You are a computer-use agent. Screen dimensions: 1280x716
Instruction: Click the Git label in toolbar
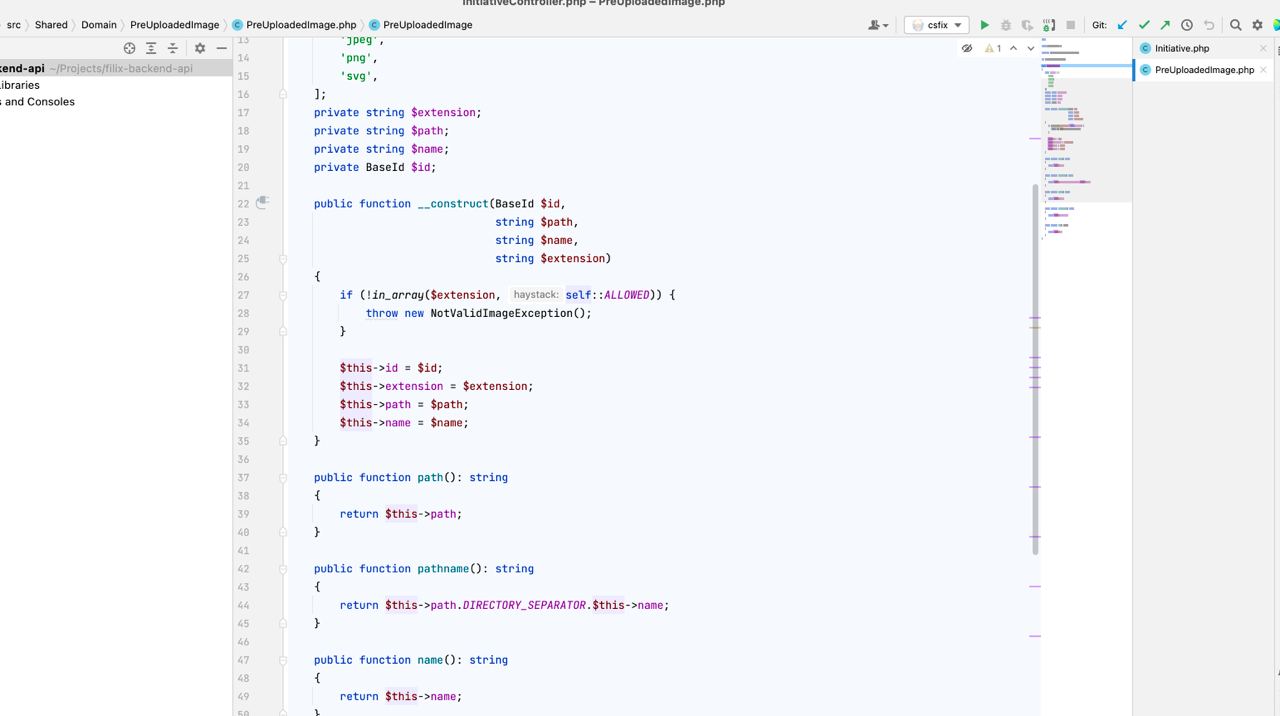click(1098, 25)
